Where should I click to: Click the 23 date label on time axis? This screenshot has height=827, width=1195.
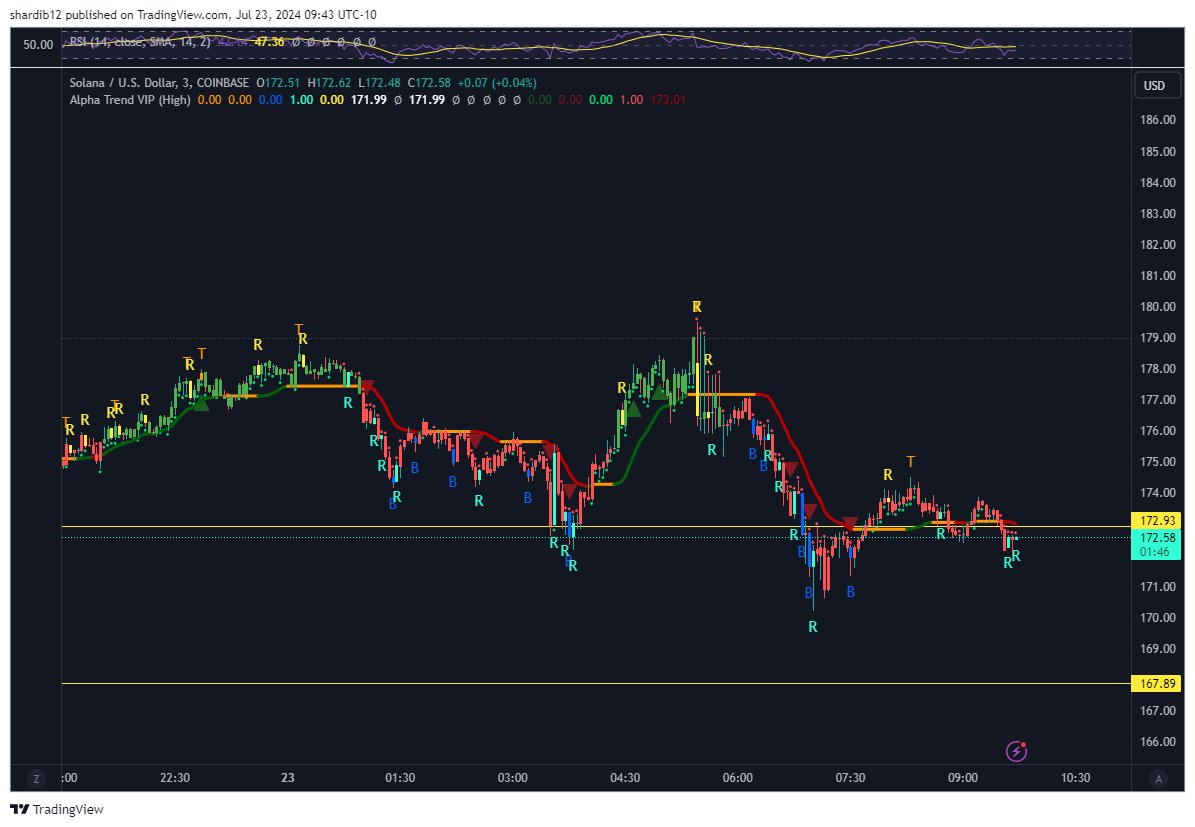pyautogui.click(x=287, y=778)
